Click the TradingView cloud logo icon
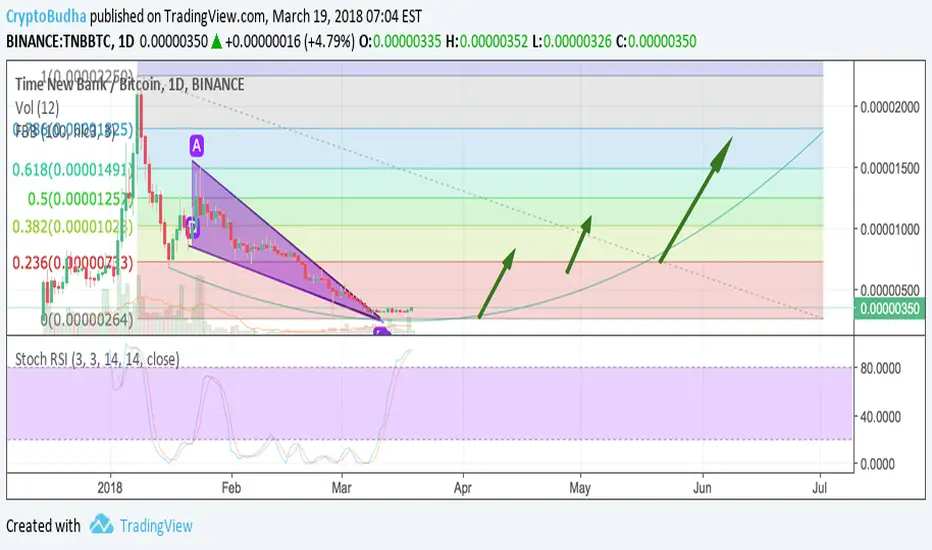The image size is (932, 550). coord(101,524)
